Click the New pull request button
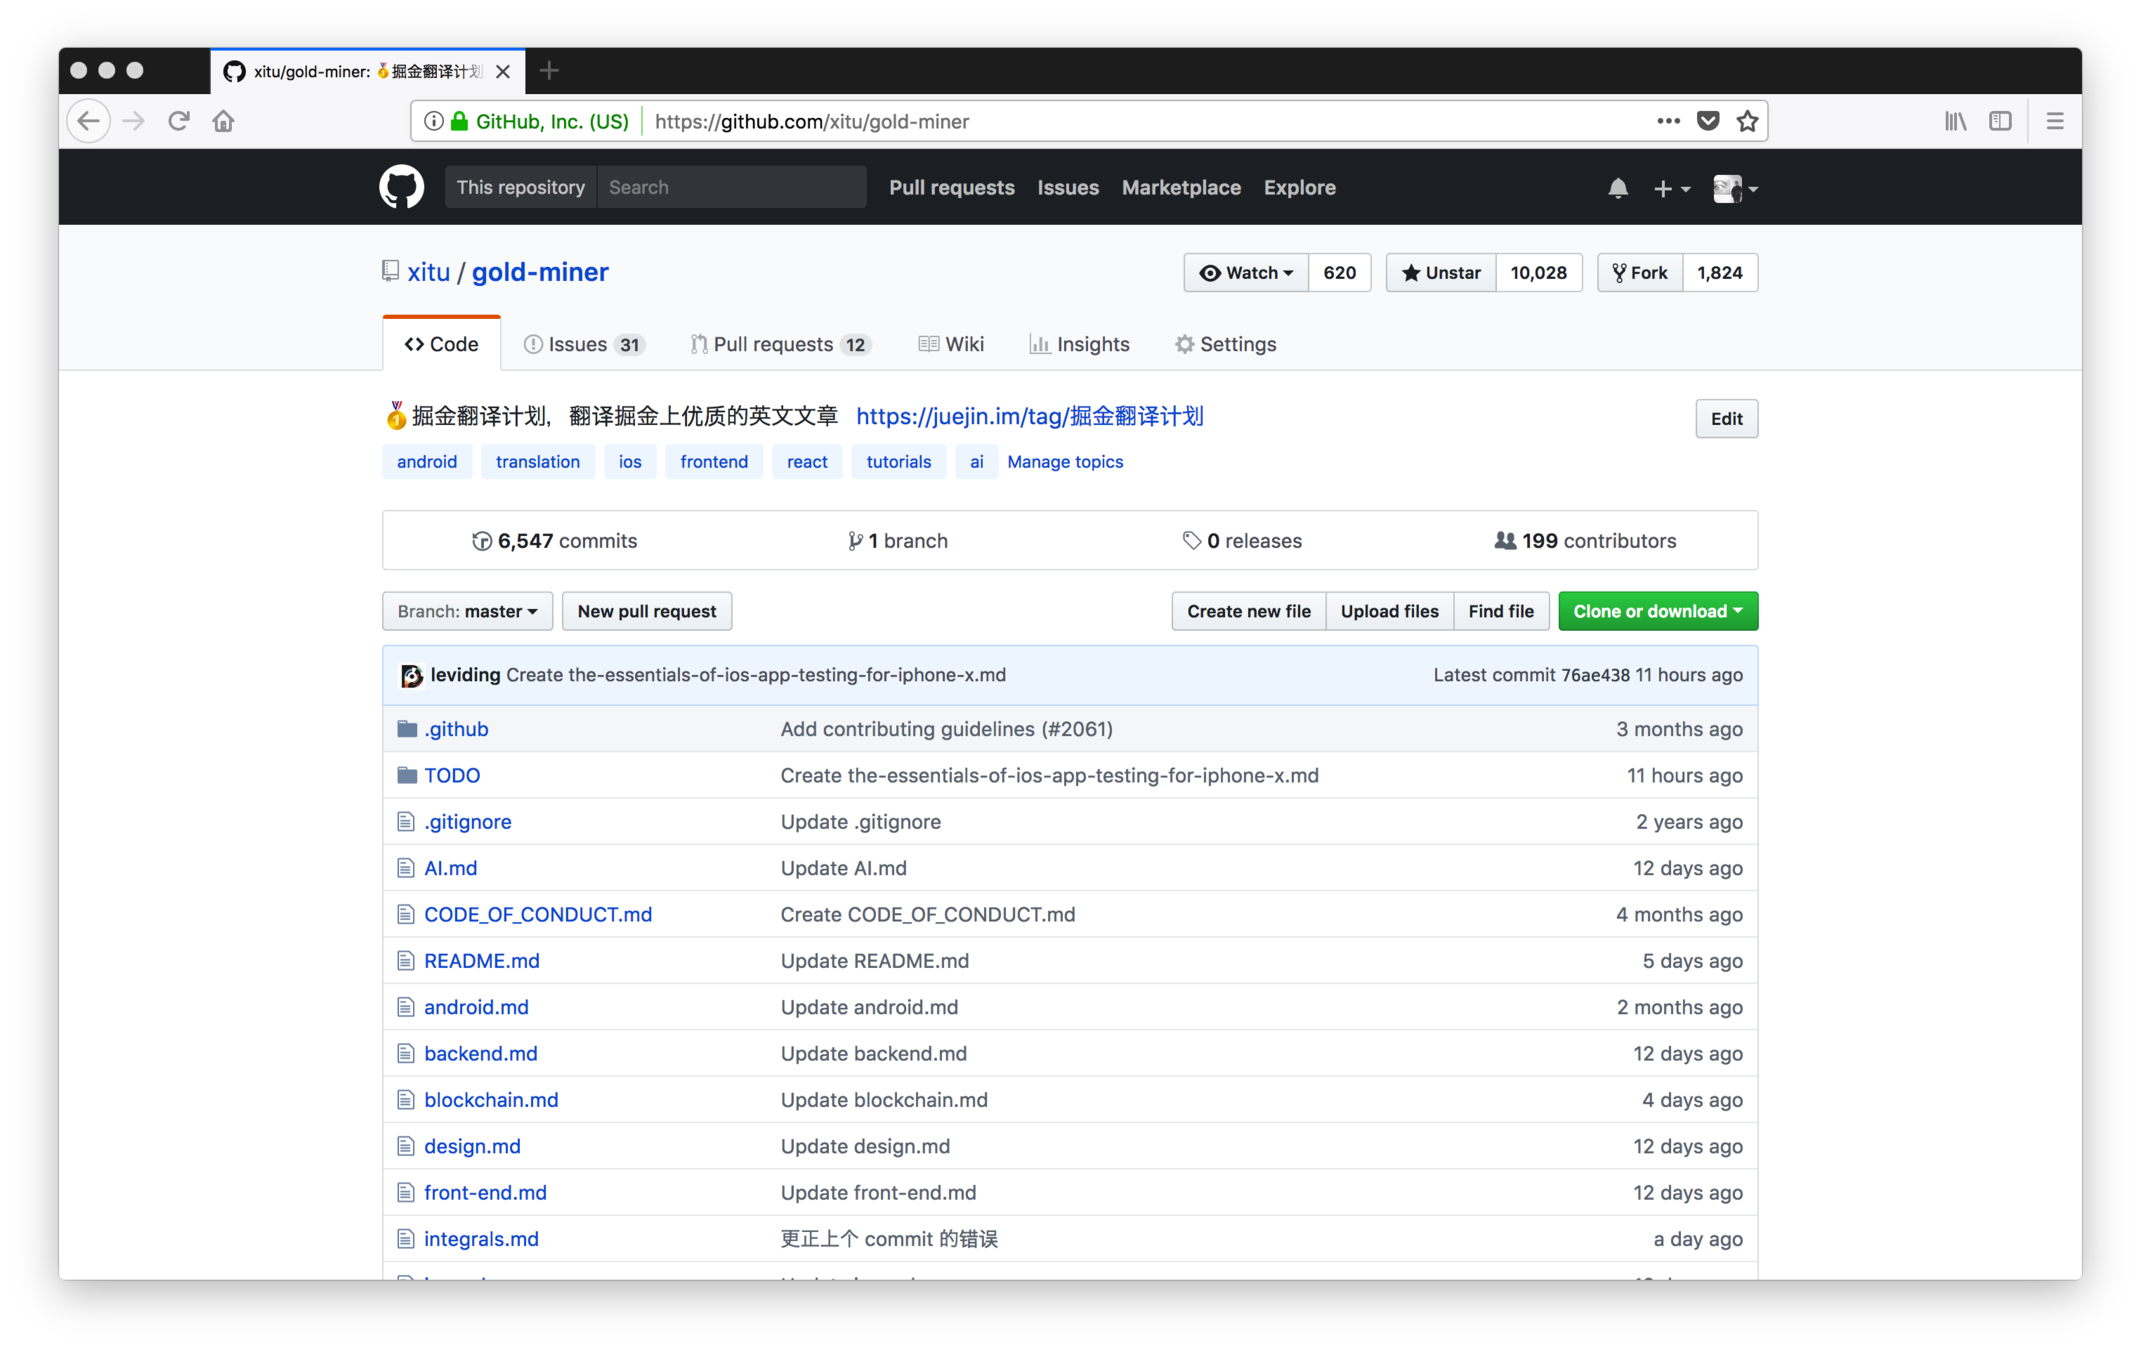 click(x=646, y=611)
